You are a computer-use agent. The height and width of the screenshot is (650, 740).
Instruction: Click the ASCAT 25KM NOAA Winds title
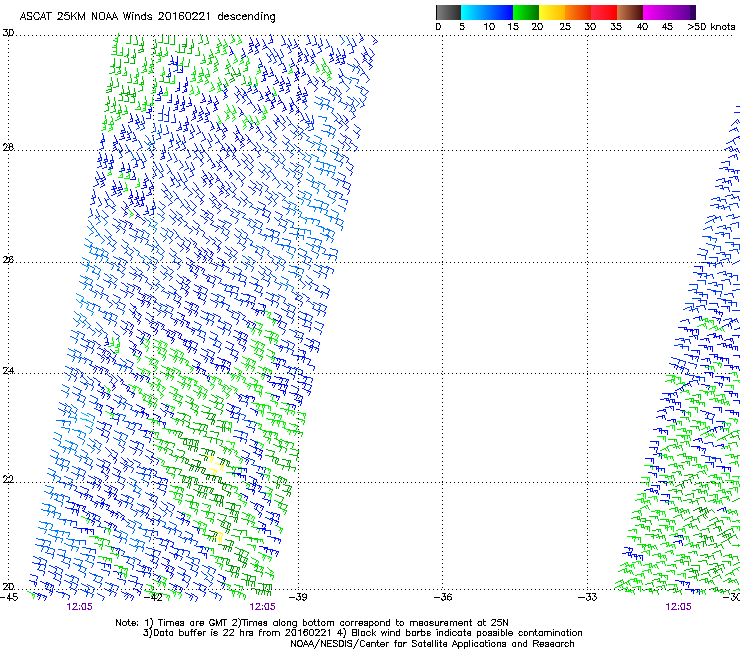[147, 16]
